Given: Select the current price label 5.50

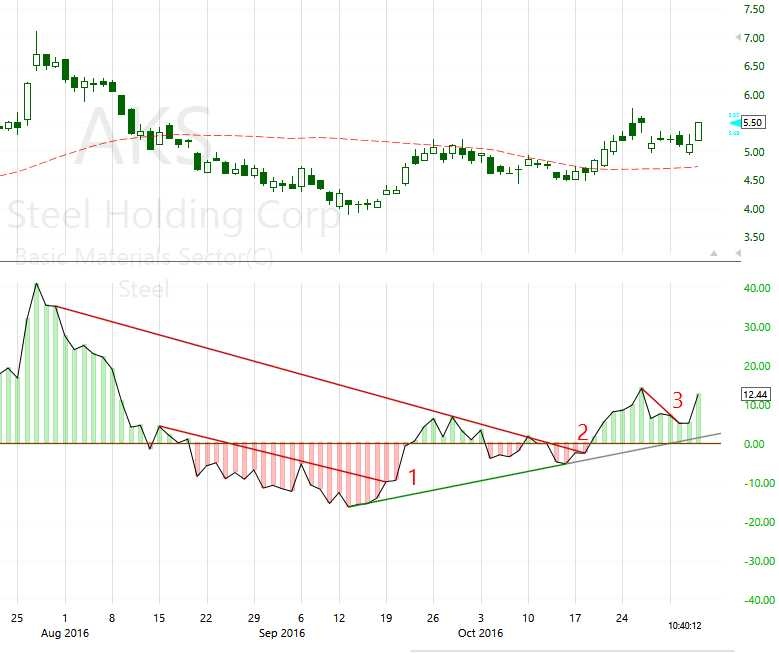Looking at the screenshot, I should coord(753,122).
